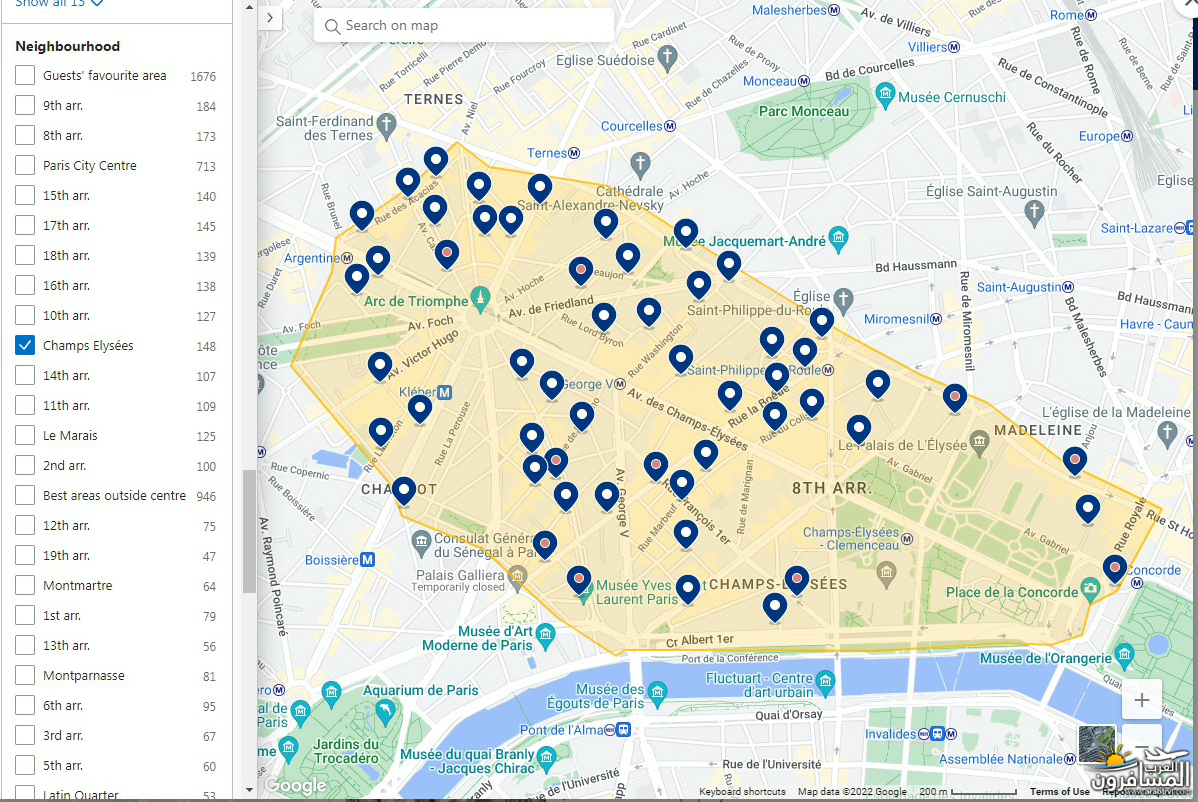
Task: Open the Musée Cernuschi museum marker
Action: (886, 95)
